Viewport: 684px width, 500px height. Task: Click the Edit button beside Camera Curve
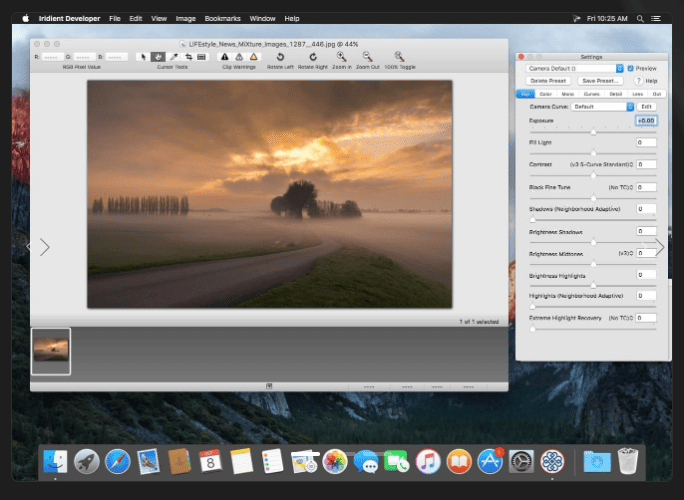coord(646,106)
